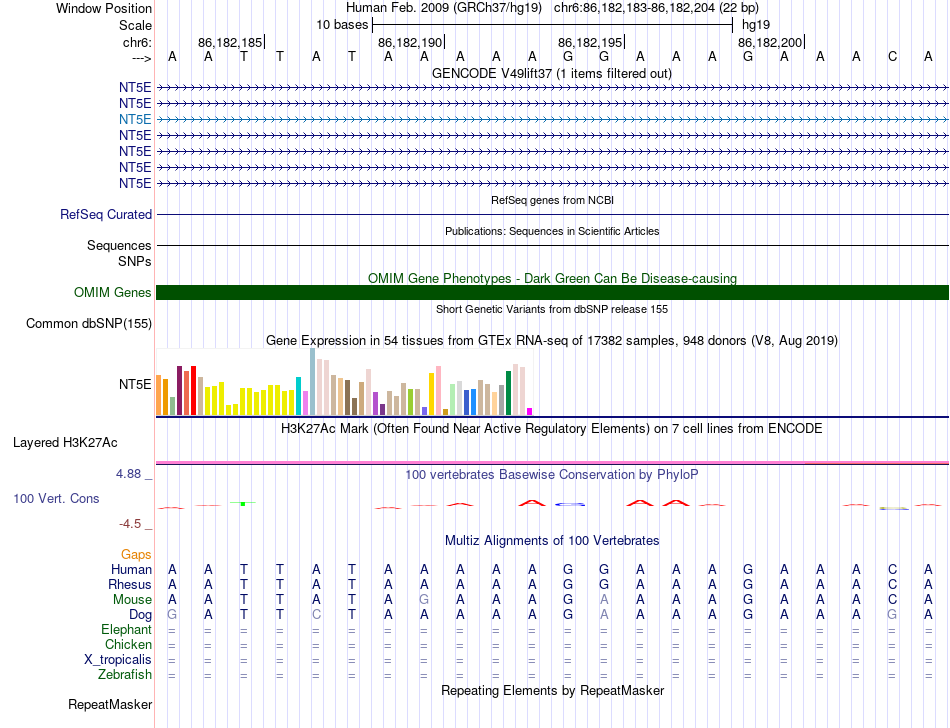Click the GENCODE V49lift37 track title

[x=551, y=74]
